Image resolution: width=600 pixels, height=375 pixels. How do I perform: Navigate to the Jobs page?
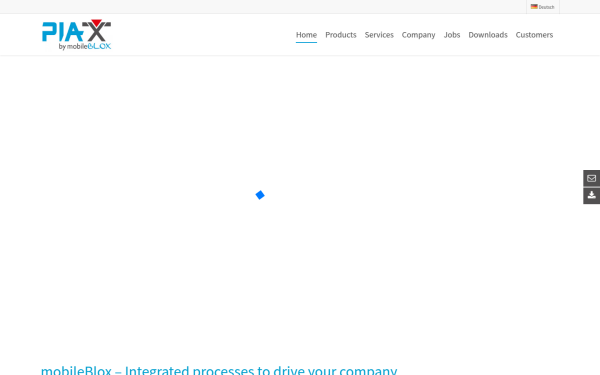452,35
